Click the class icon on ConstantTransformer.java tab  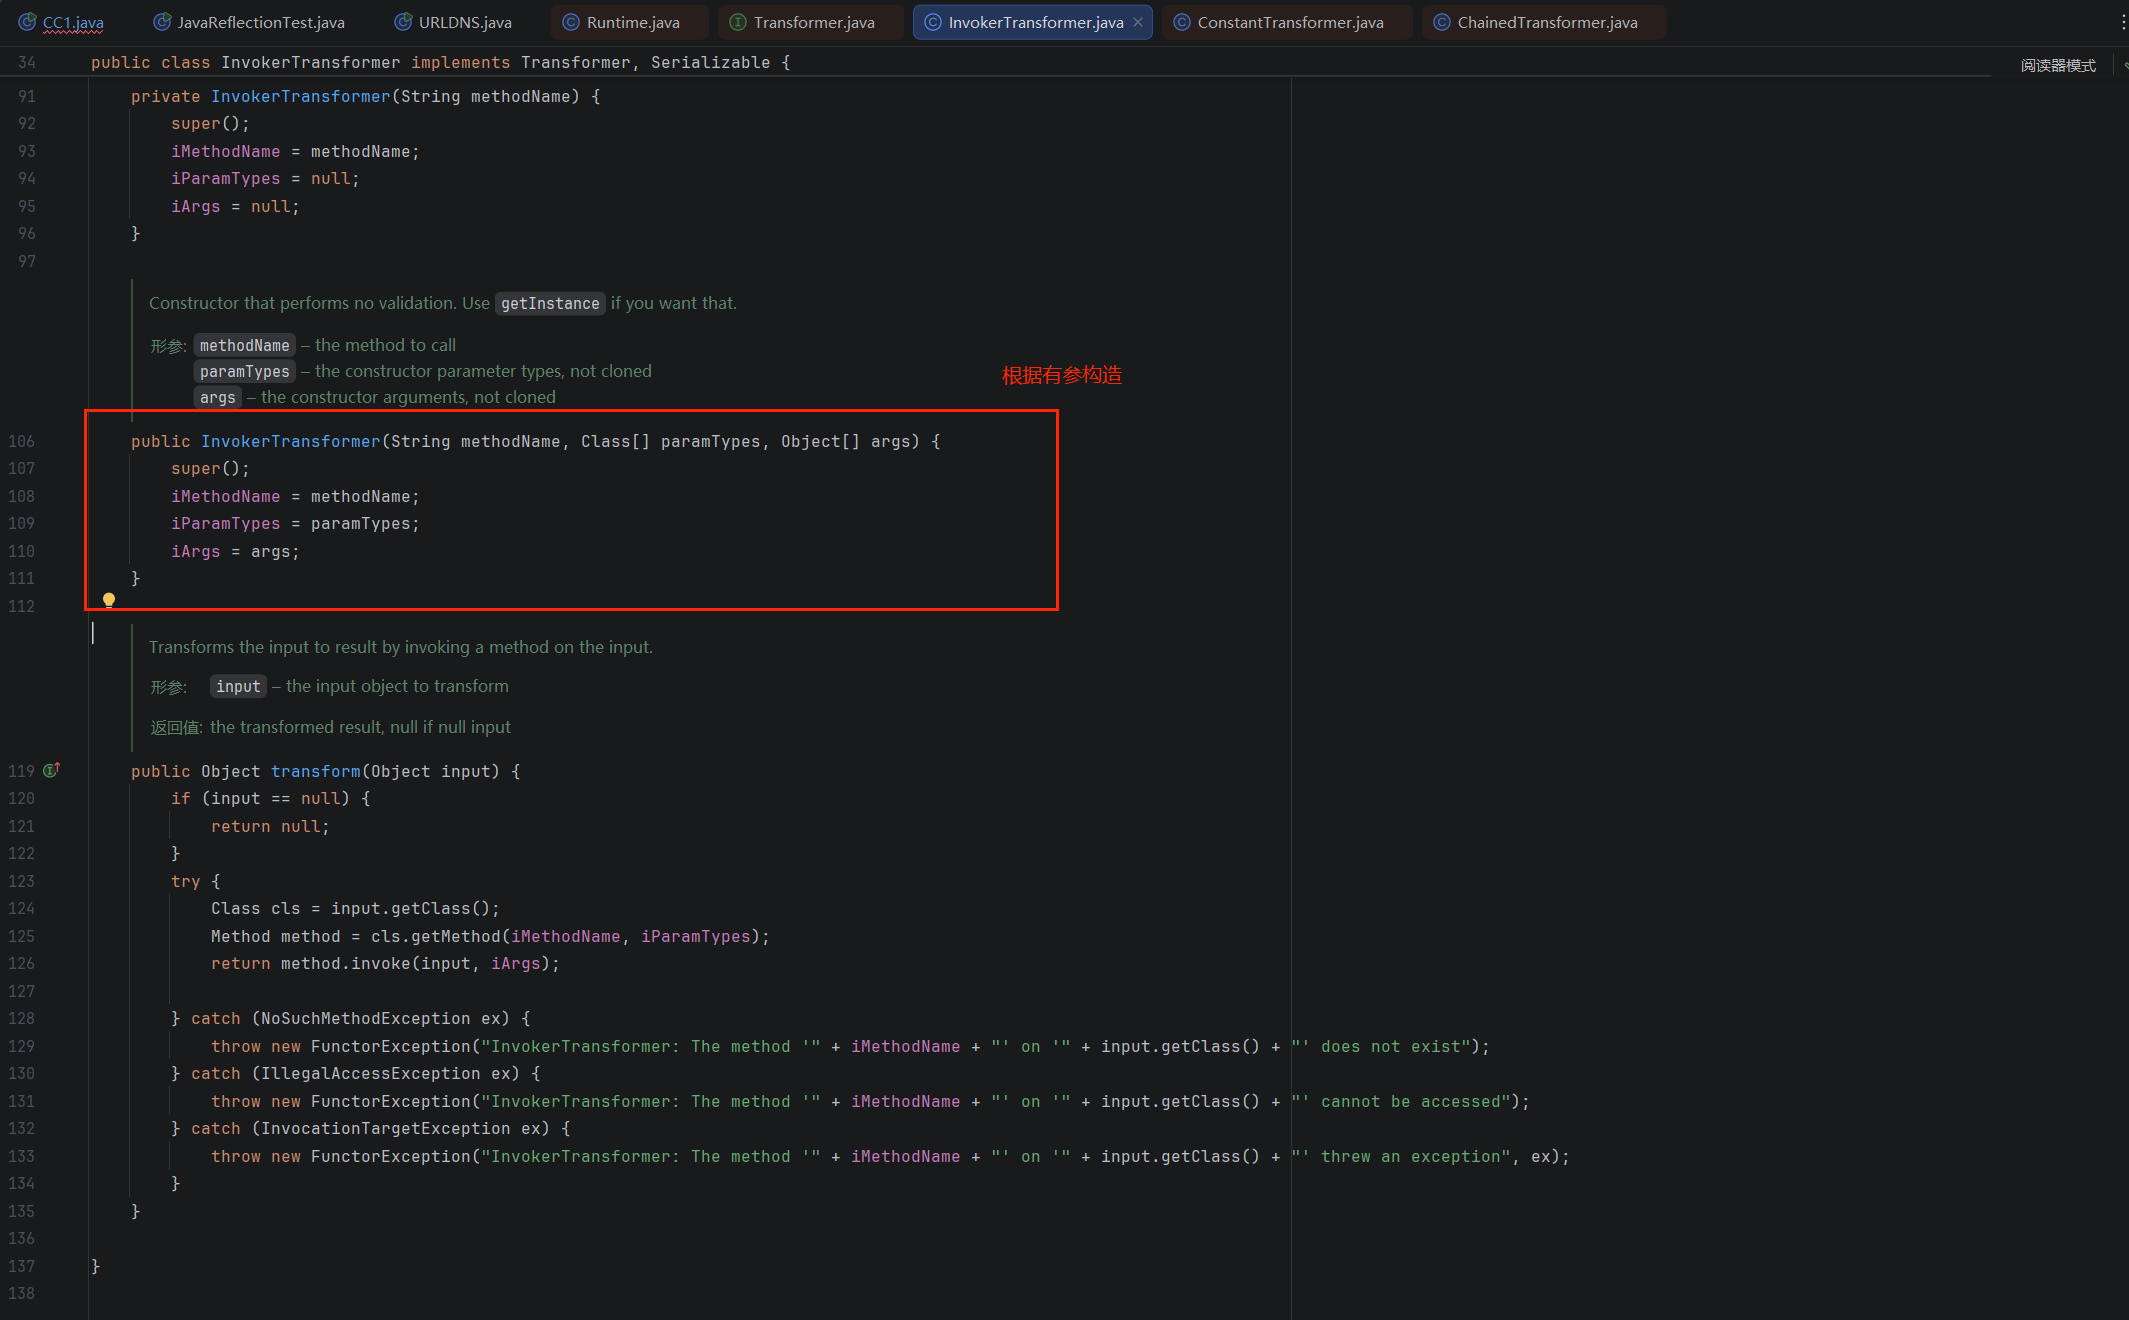tap(1182, 22)
